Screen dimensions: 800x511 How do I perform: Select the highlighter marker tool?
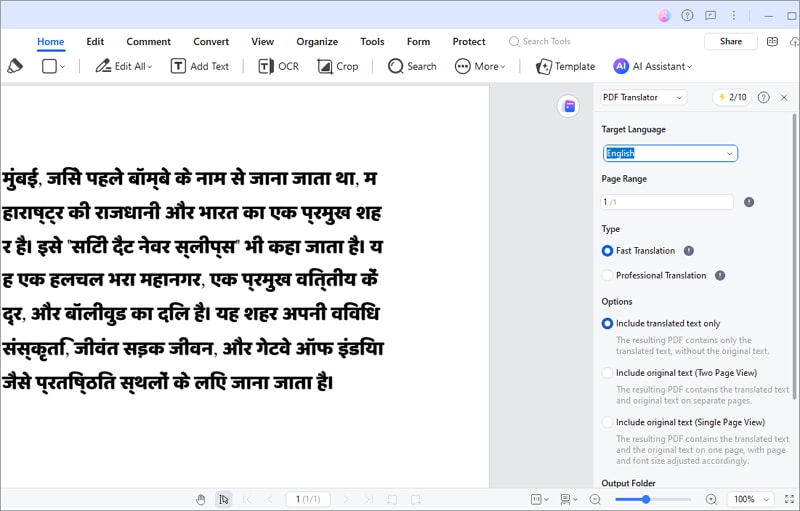(15, 66)
